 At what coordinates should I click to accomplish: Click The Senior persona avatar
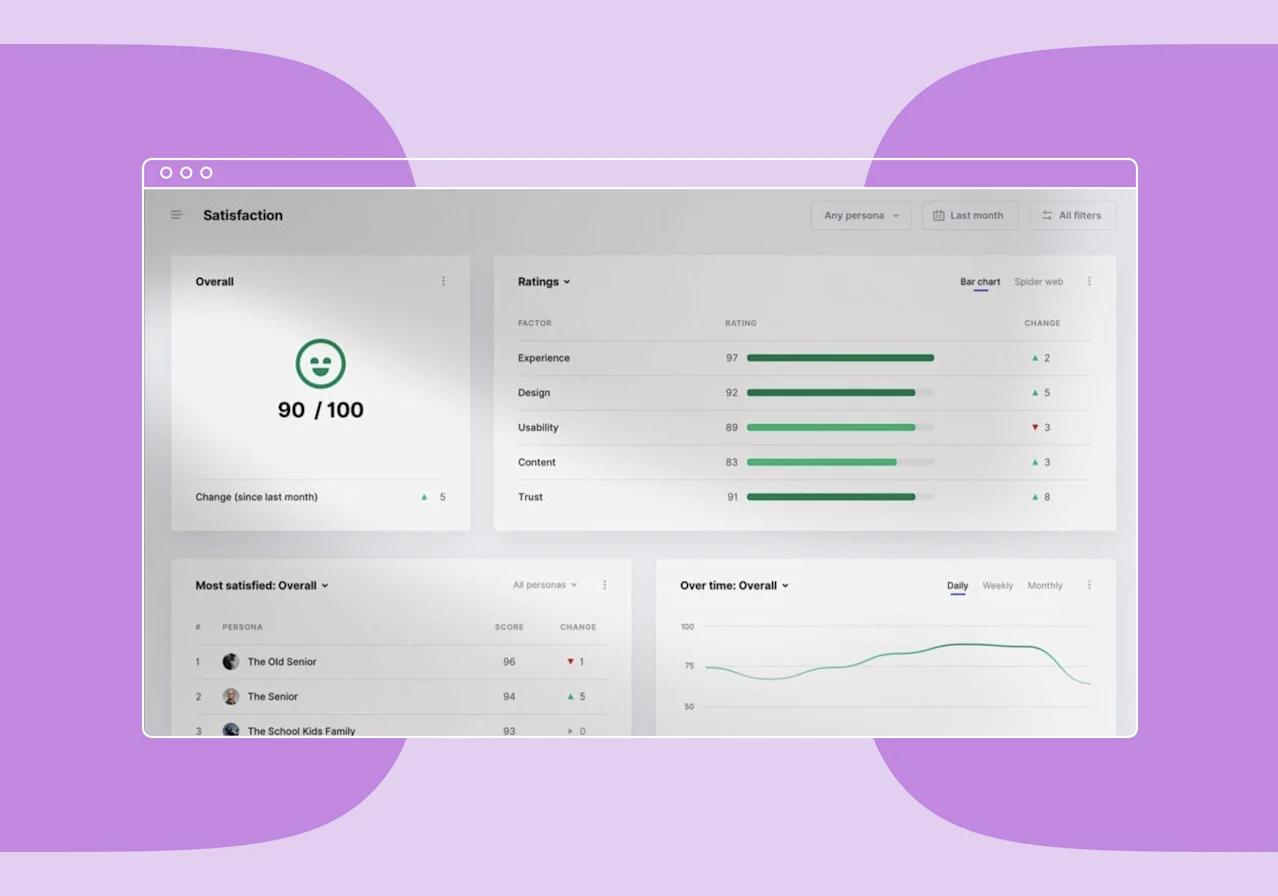tap(231, 697)
